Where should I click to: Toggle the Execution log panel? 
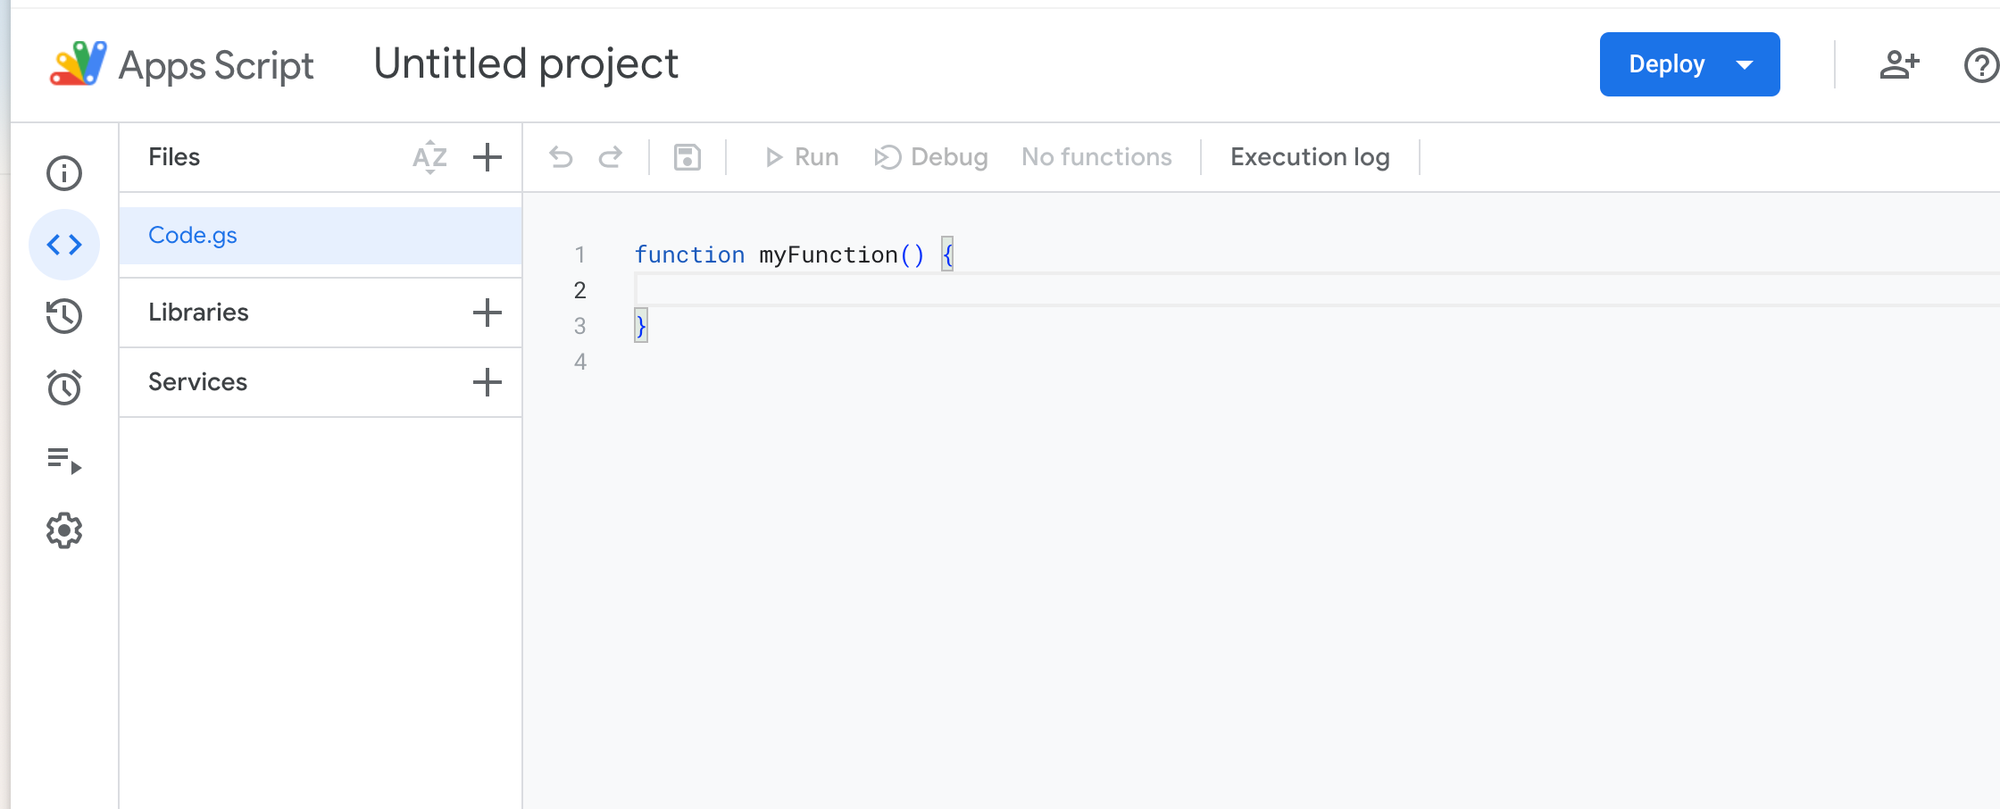[x=1309, y=157]
